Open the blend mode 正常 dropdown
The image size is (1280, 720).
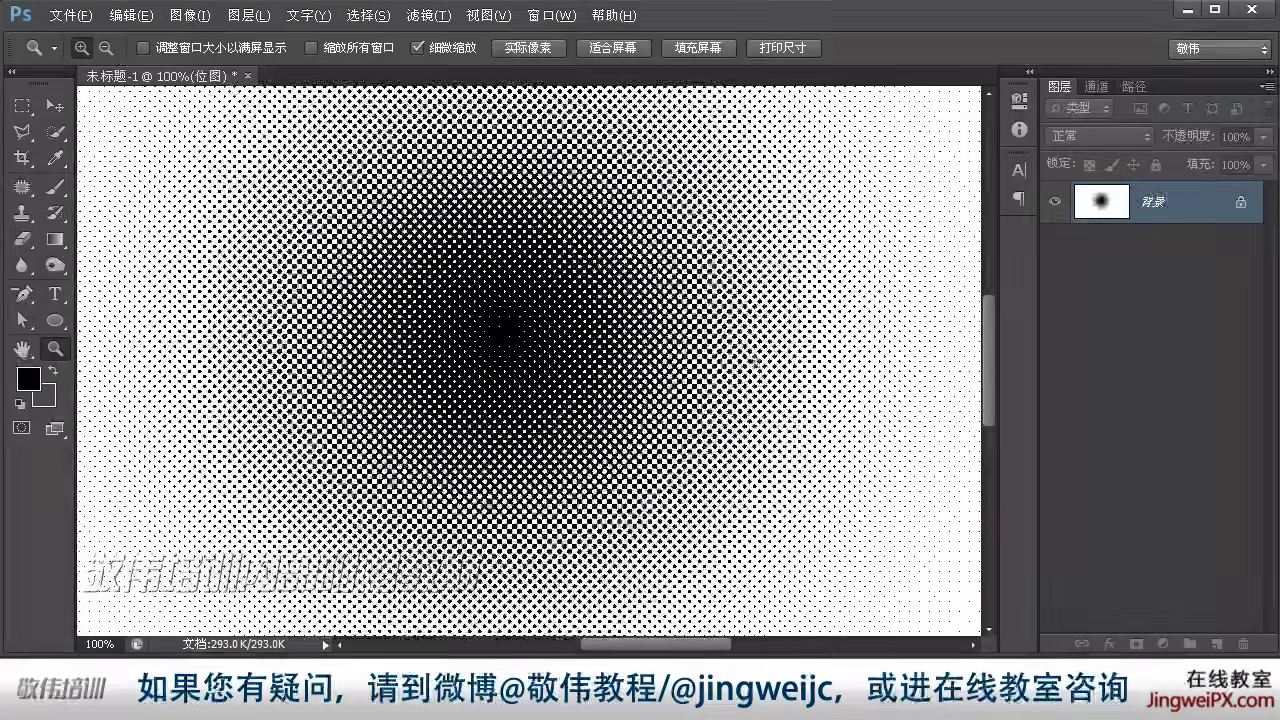[x=1100, y=136]
